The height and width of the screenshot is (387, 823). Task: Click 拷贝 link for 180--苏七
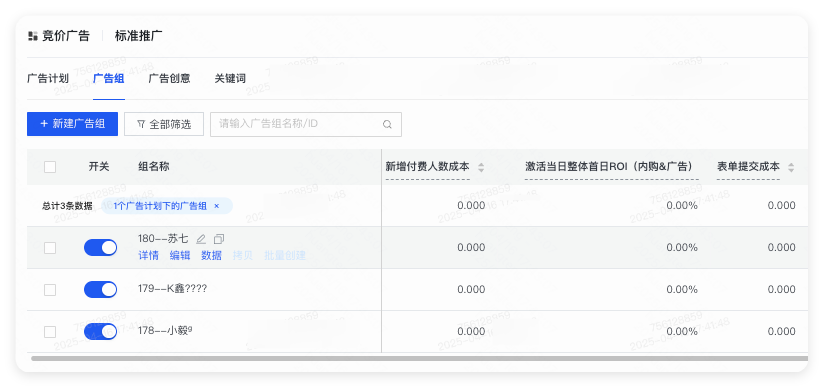tap(243, 256)
